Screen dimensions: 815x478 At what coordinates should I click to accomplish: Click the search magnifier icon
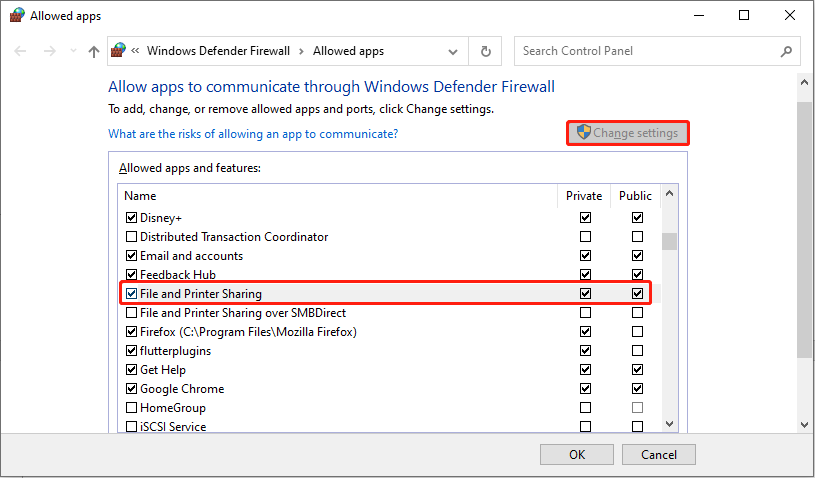(785, 51)
